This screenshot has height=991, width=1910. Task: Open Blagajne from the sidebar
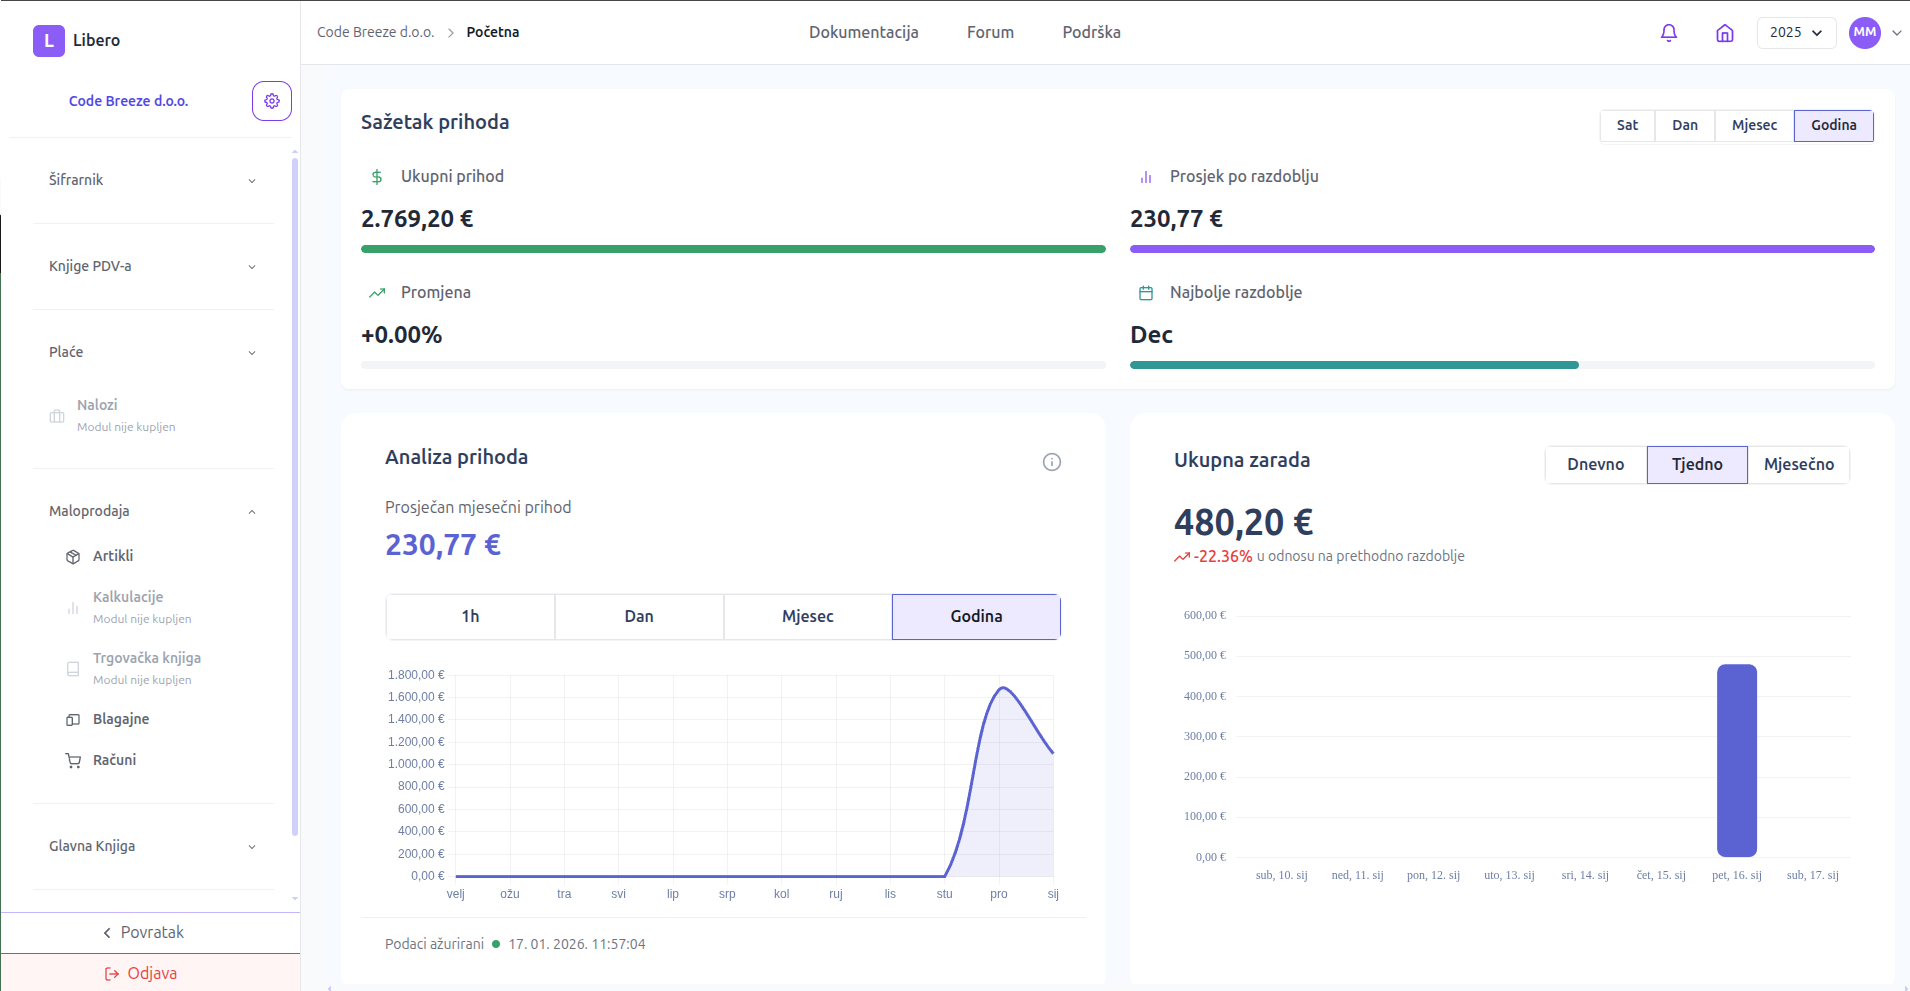tap(120, 719)
